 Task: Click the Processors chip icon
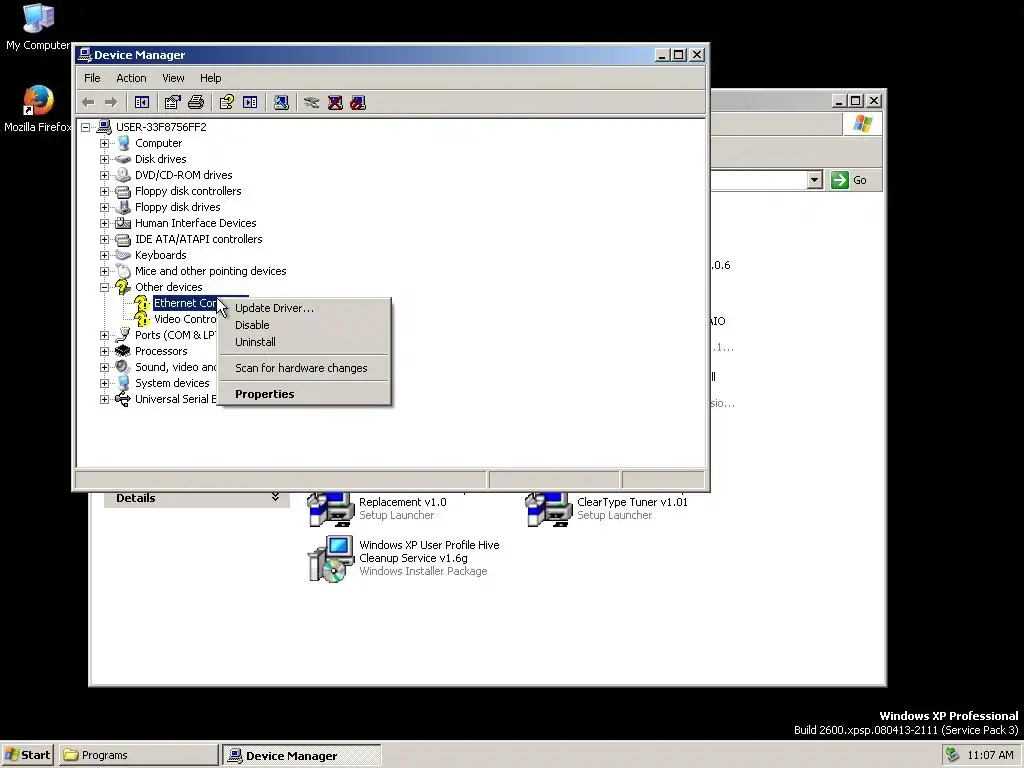coord(123,351)
